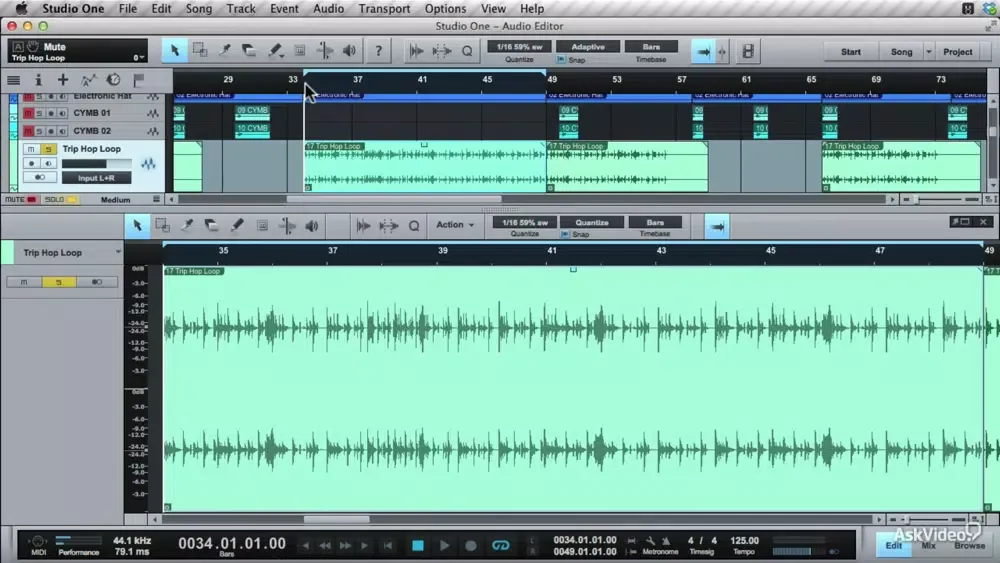Select the Range tool in top toolbar
This screenshot has width=1000, height=563.
[x=200, y=50]
